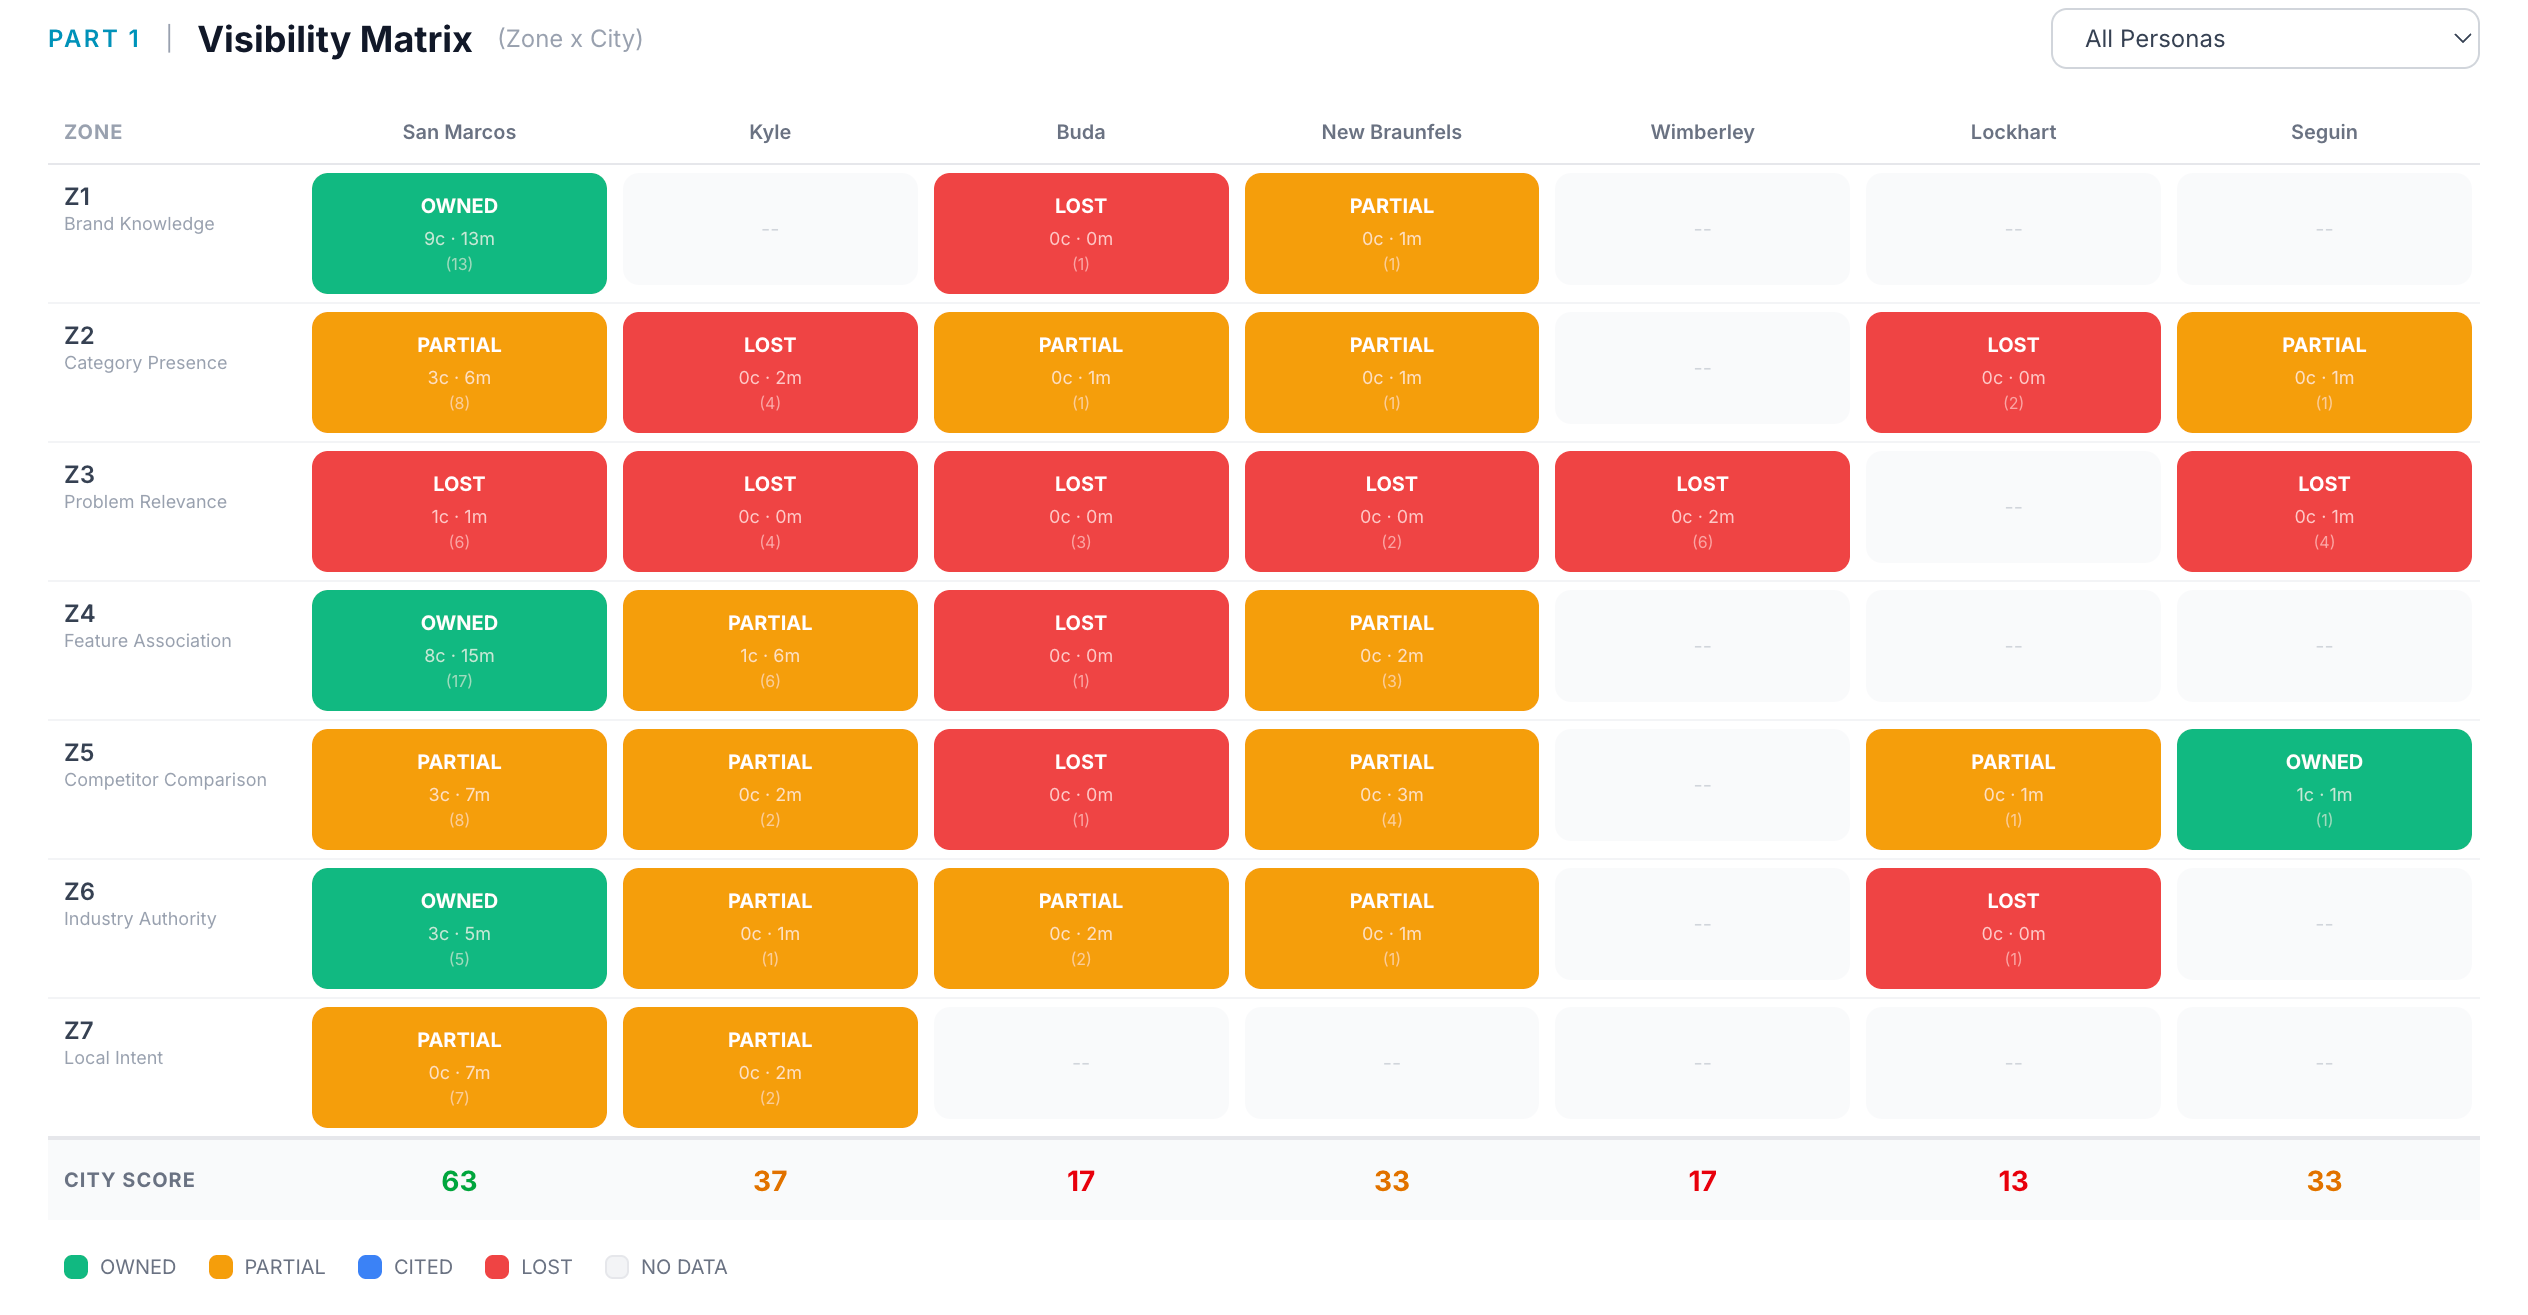Click Z1 Kyle empty no-data cell
The image size is (2528, 1315).
coord(770,229)
